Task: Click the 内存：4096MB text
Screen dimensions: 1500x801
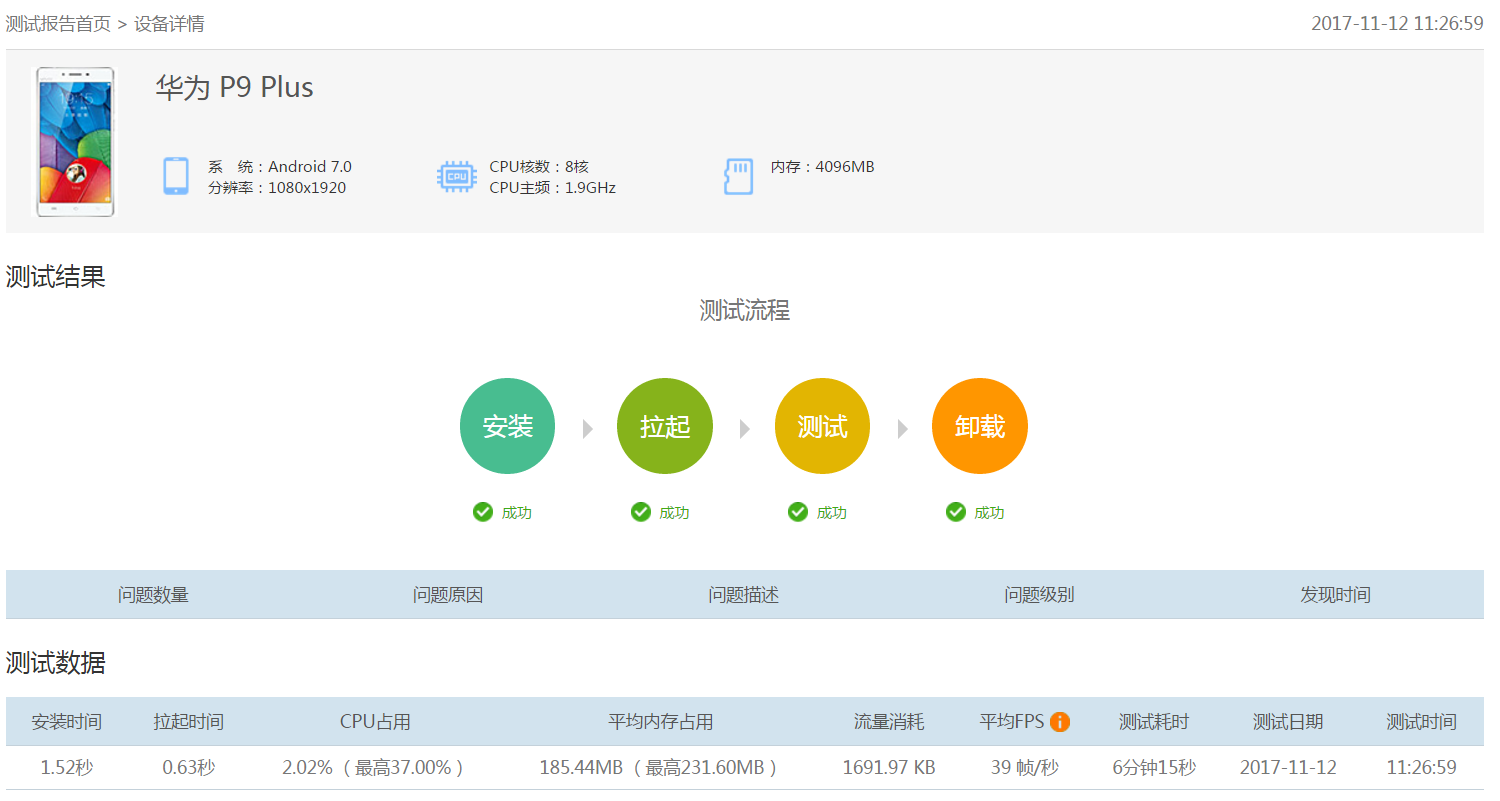Action: point(823,167)
